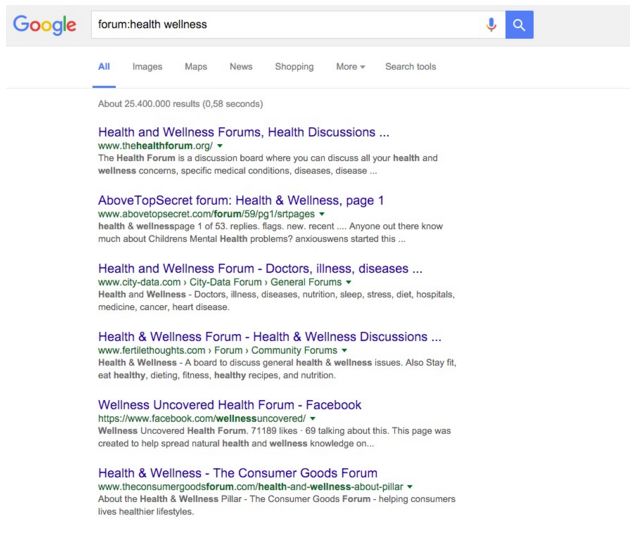Screen dimensions: 638x540
Task: Activate voice search microphone icon
Action: click(491, 25)
